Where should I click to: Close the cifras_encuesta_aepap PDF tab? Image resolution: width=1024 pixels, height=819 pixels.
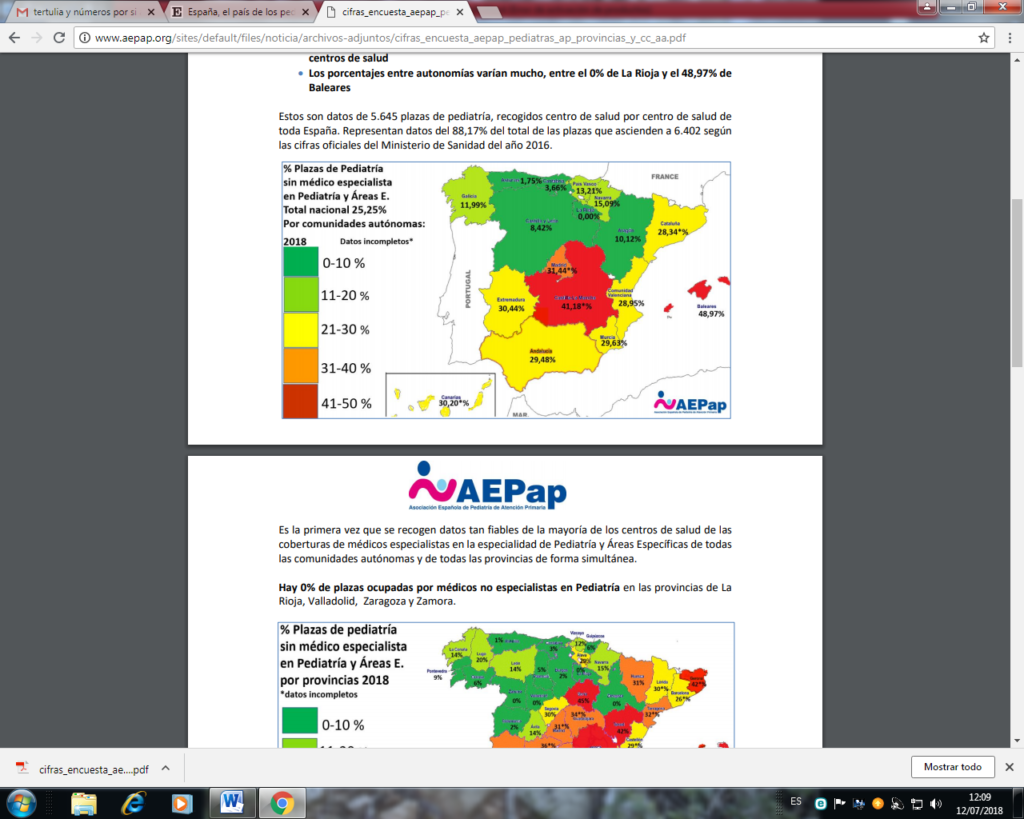point(460,12)
